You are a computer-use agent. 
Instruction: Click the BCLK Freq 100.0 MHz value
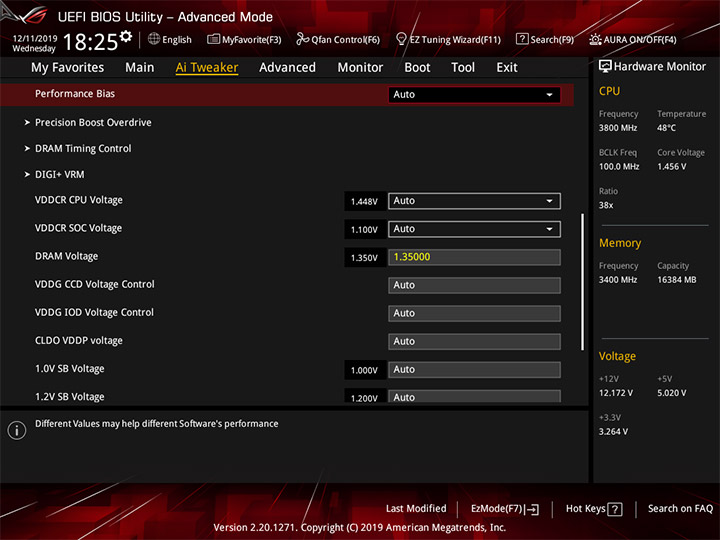(619, 167)
